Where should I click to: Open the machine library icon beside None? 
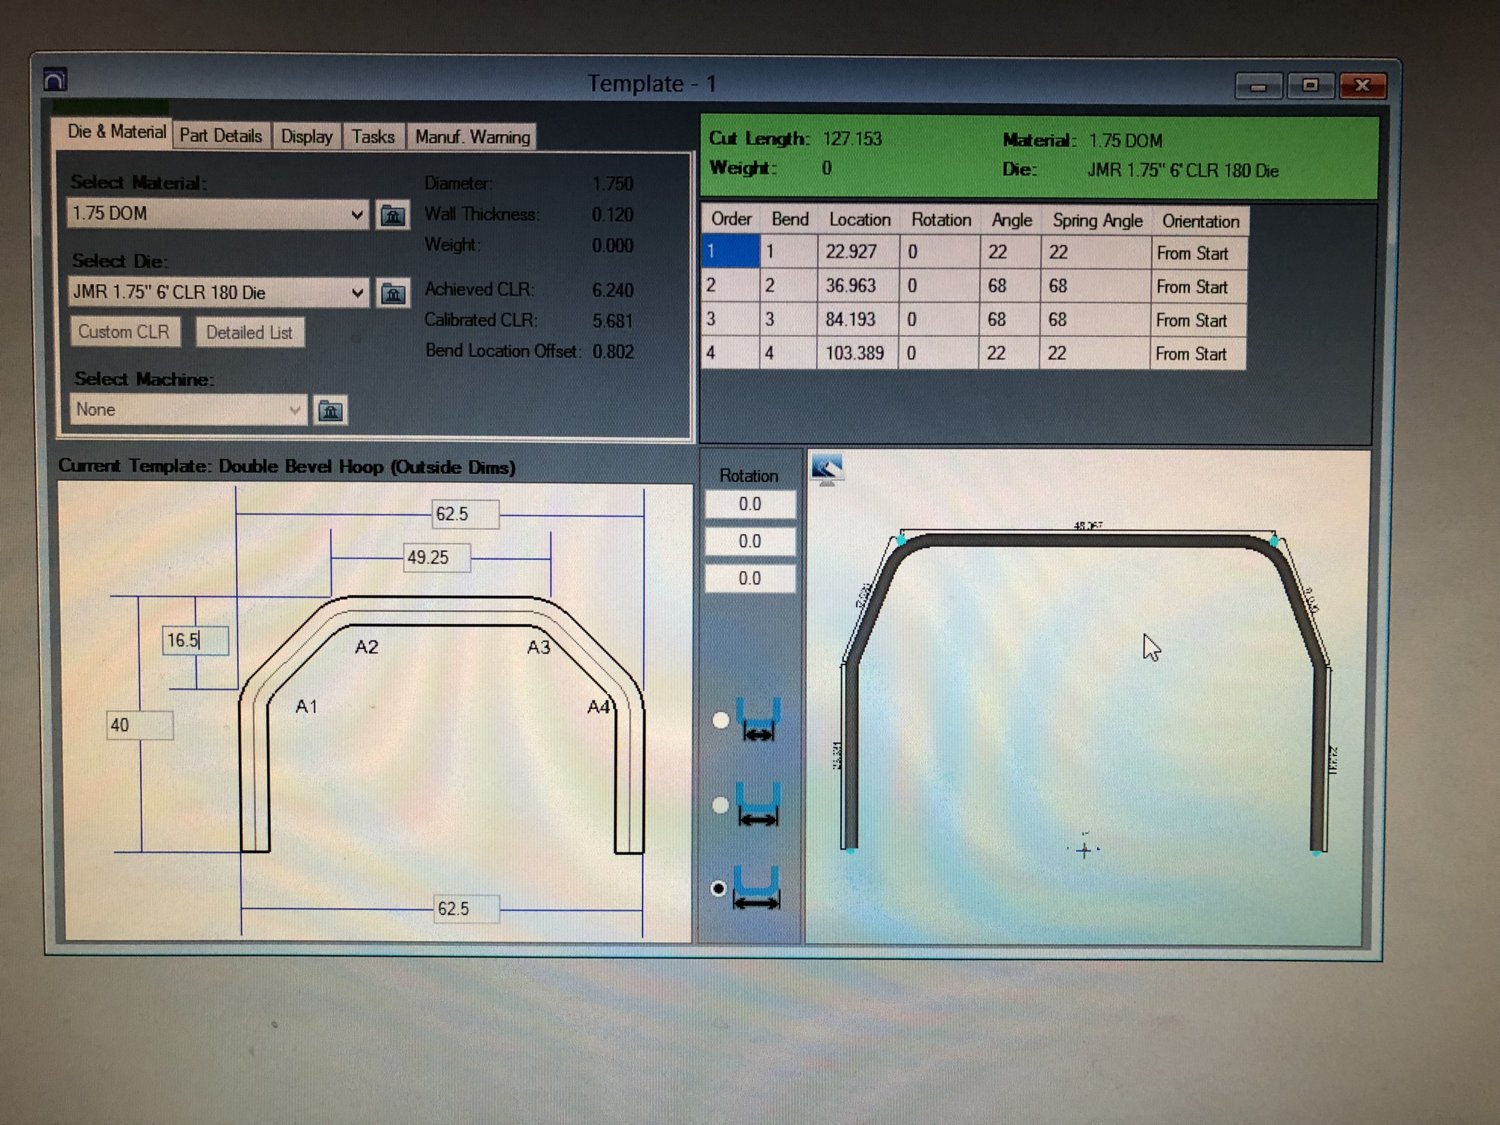click(x=330, y=410)
